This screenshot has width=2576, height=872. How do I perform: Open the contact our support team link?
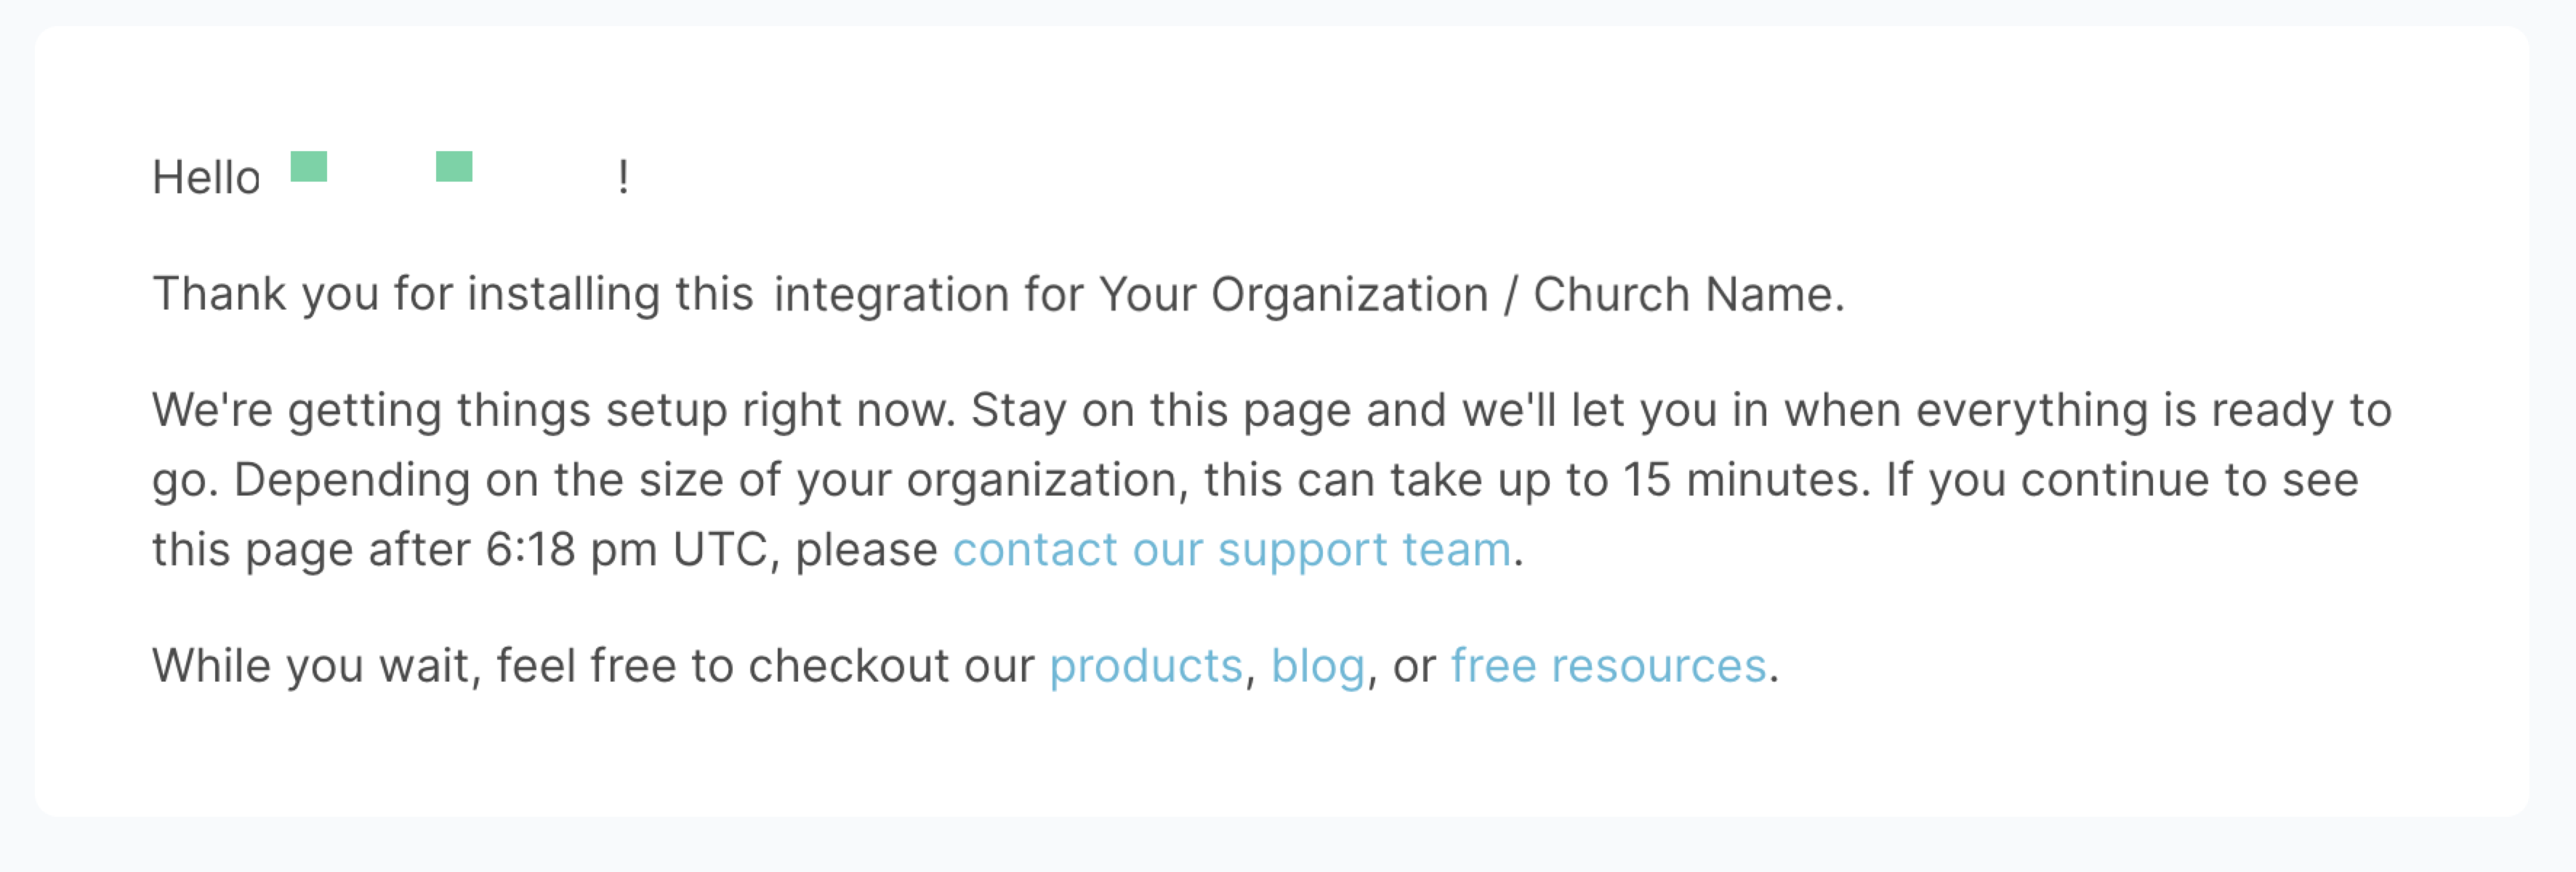click(x=1231, y=549)
